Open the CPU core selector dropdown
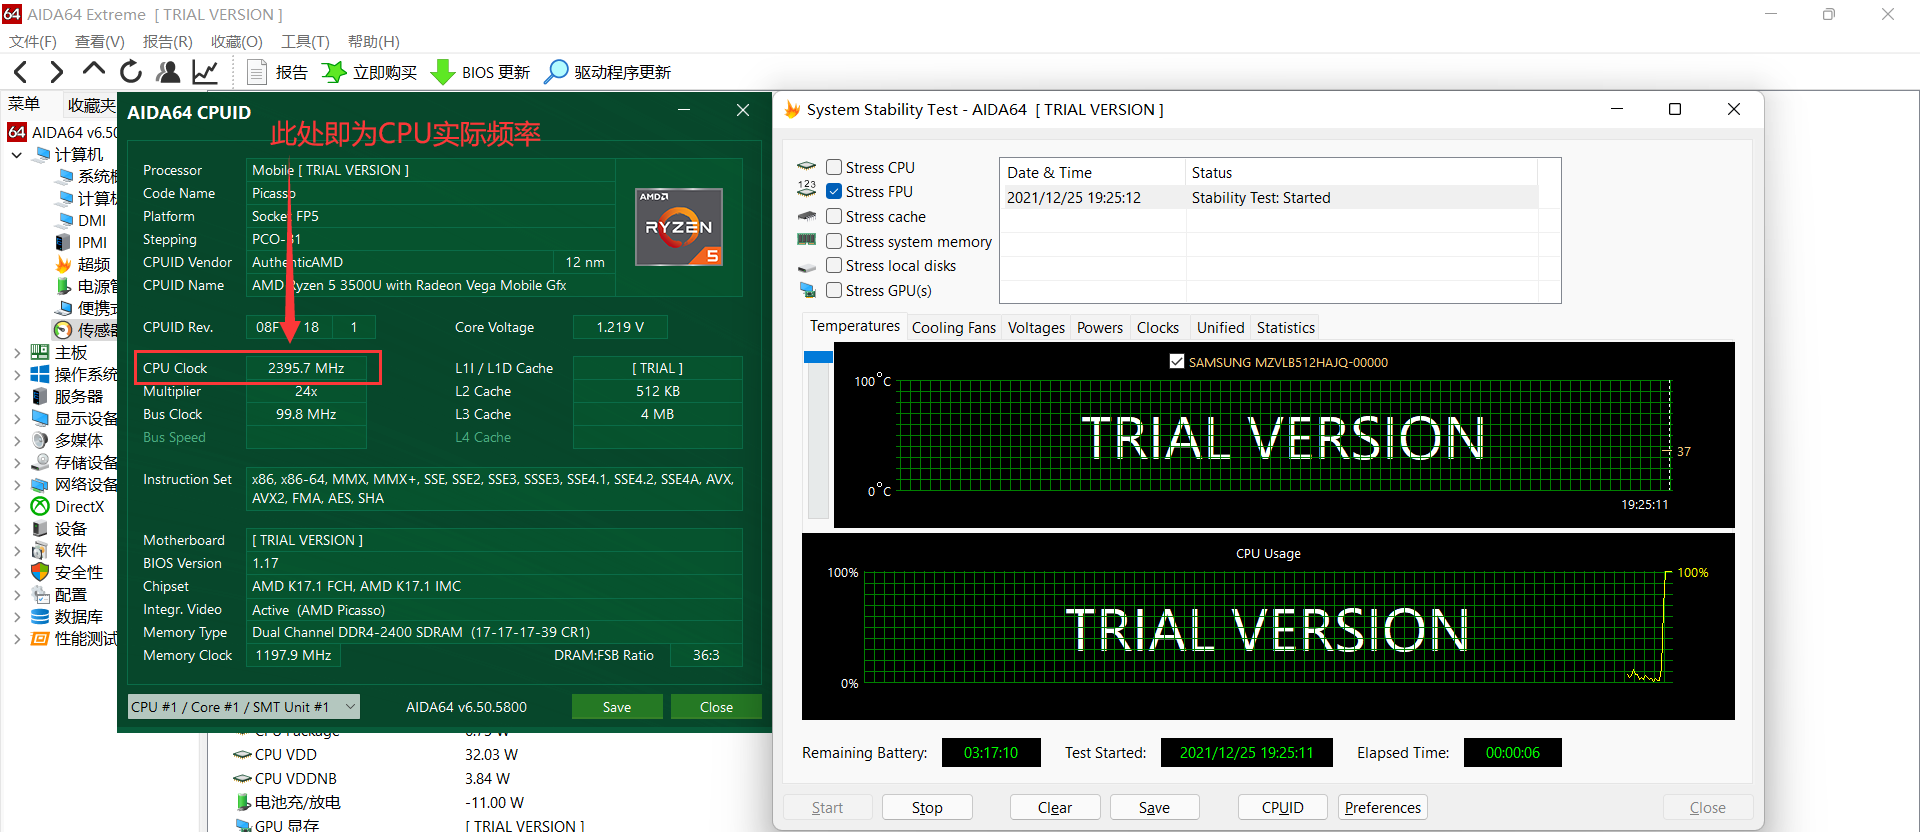The image size is (1920, 832). 244,707
